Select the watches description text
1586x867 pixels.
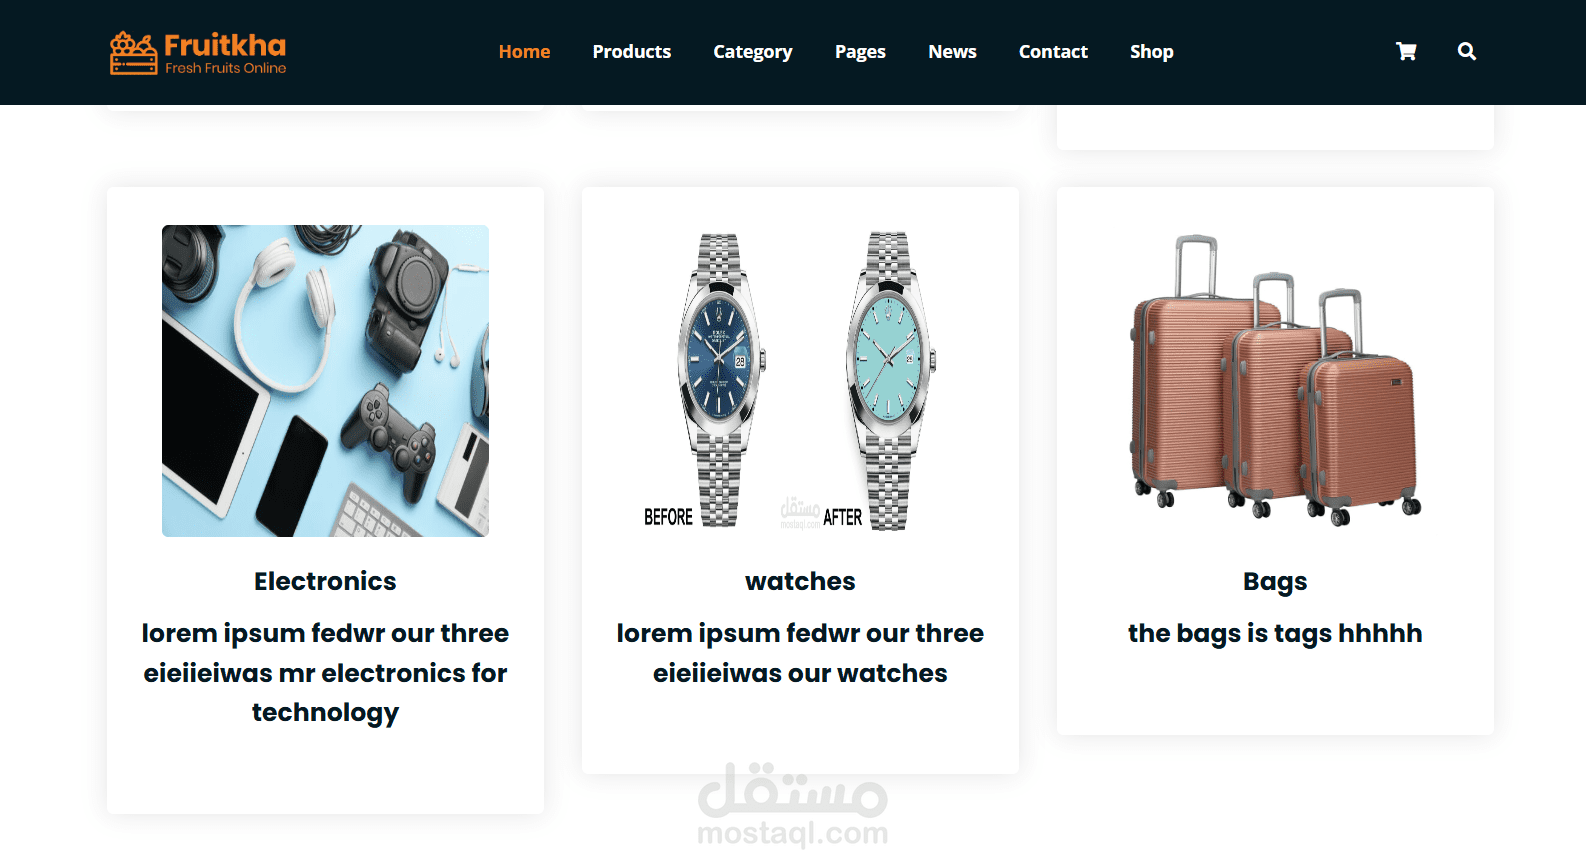(800, 653)
